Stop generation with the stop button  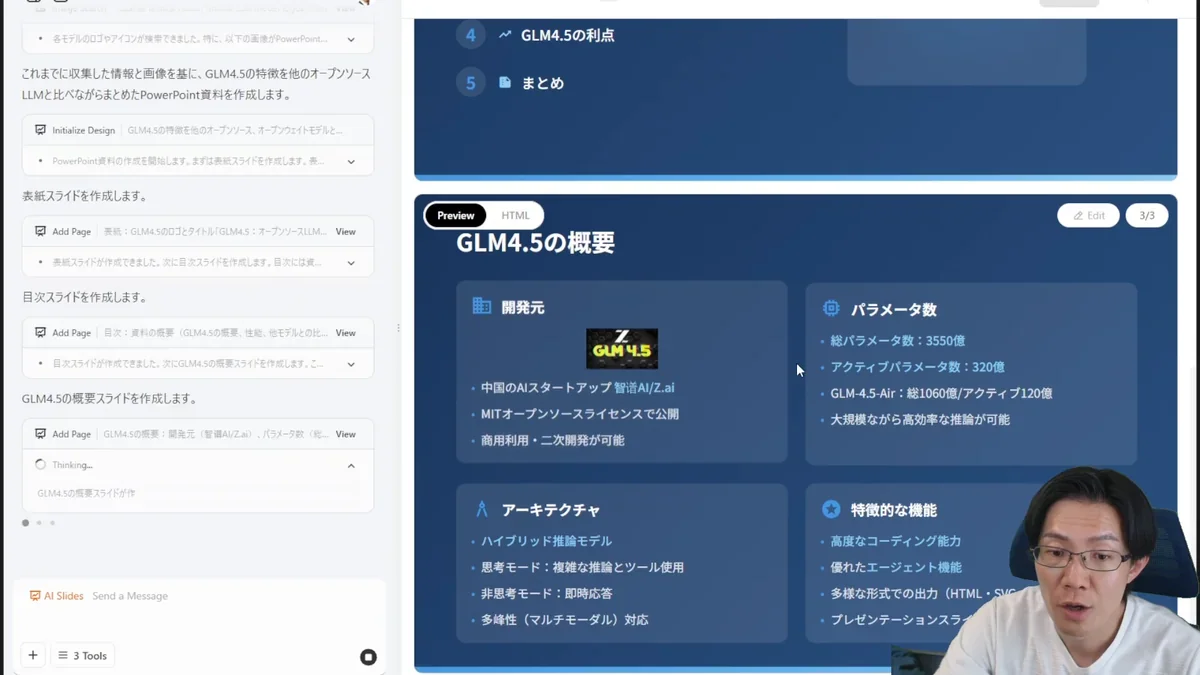point(368,657)
